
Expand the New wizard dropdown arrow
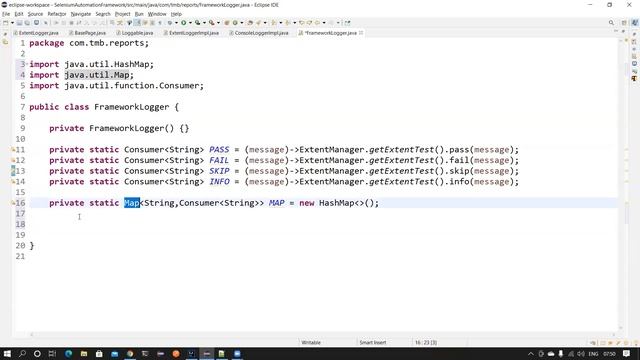[12, 23]
